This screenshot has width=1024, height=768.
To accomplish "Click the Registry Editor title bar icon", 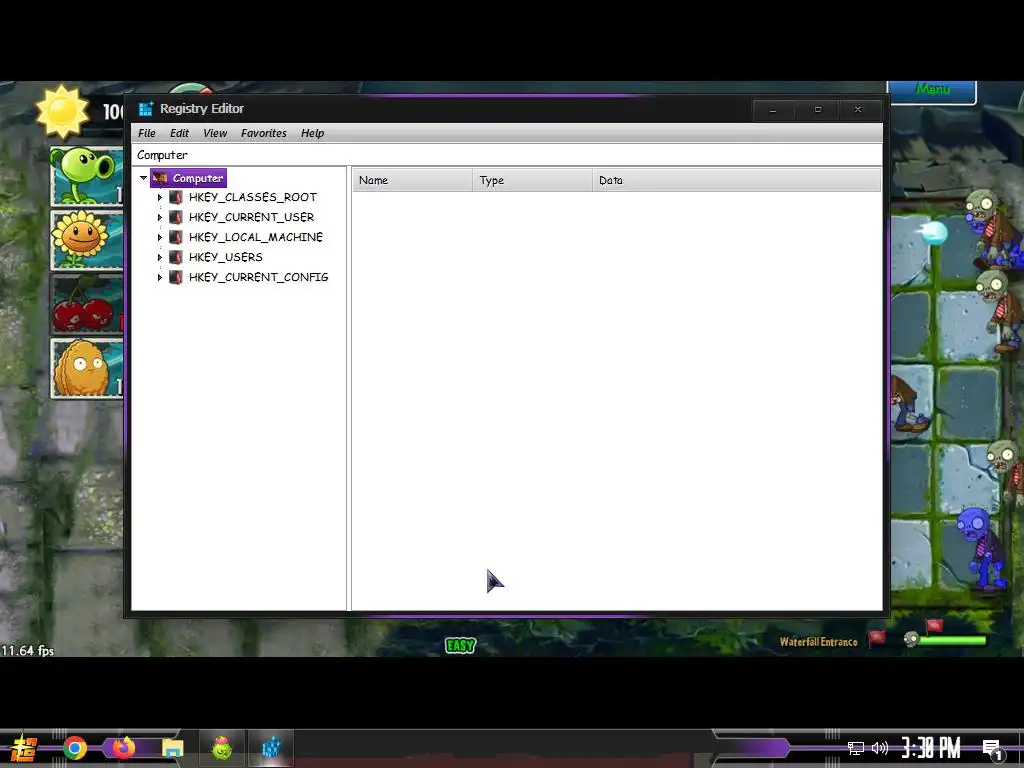I will click(x=146, y=108).
